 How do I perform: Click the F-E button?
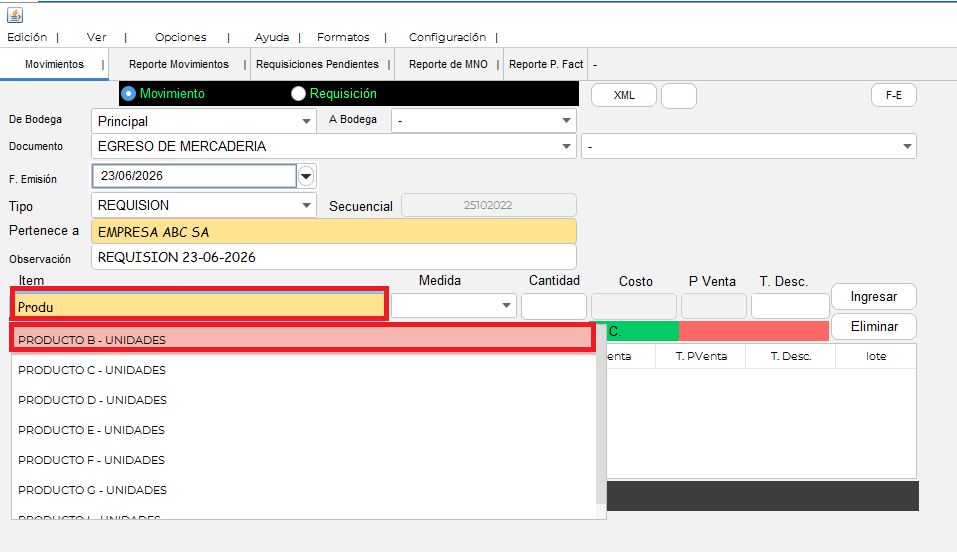[894, 95]
